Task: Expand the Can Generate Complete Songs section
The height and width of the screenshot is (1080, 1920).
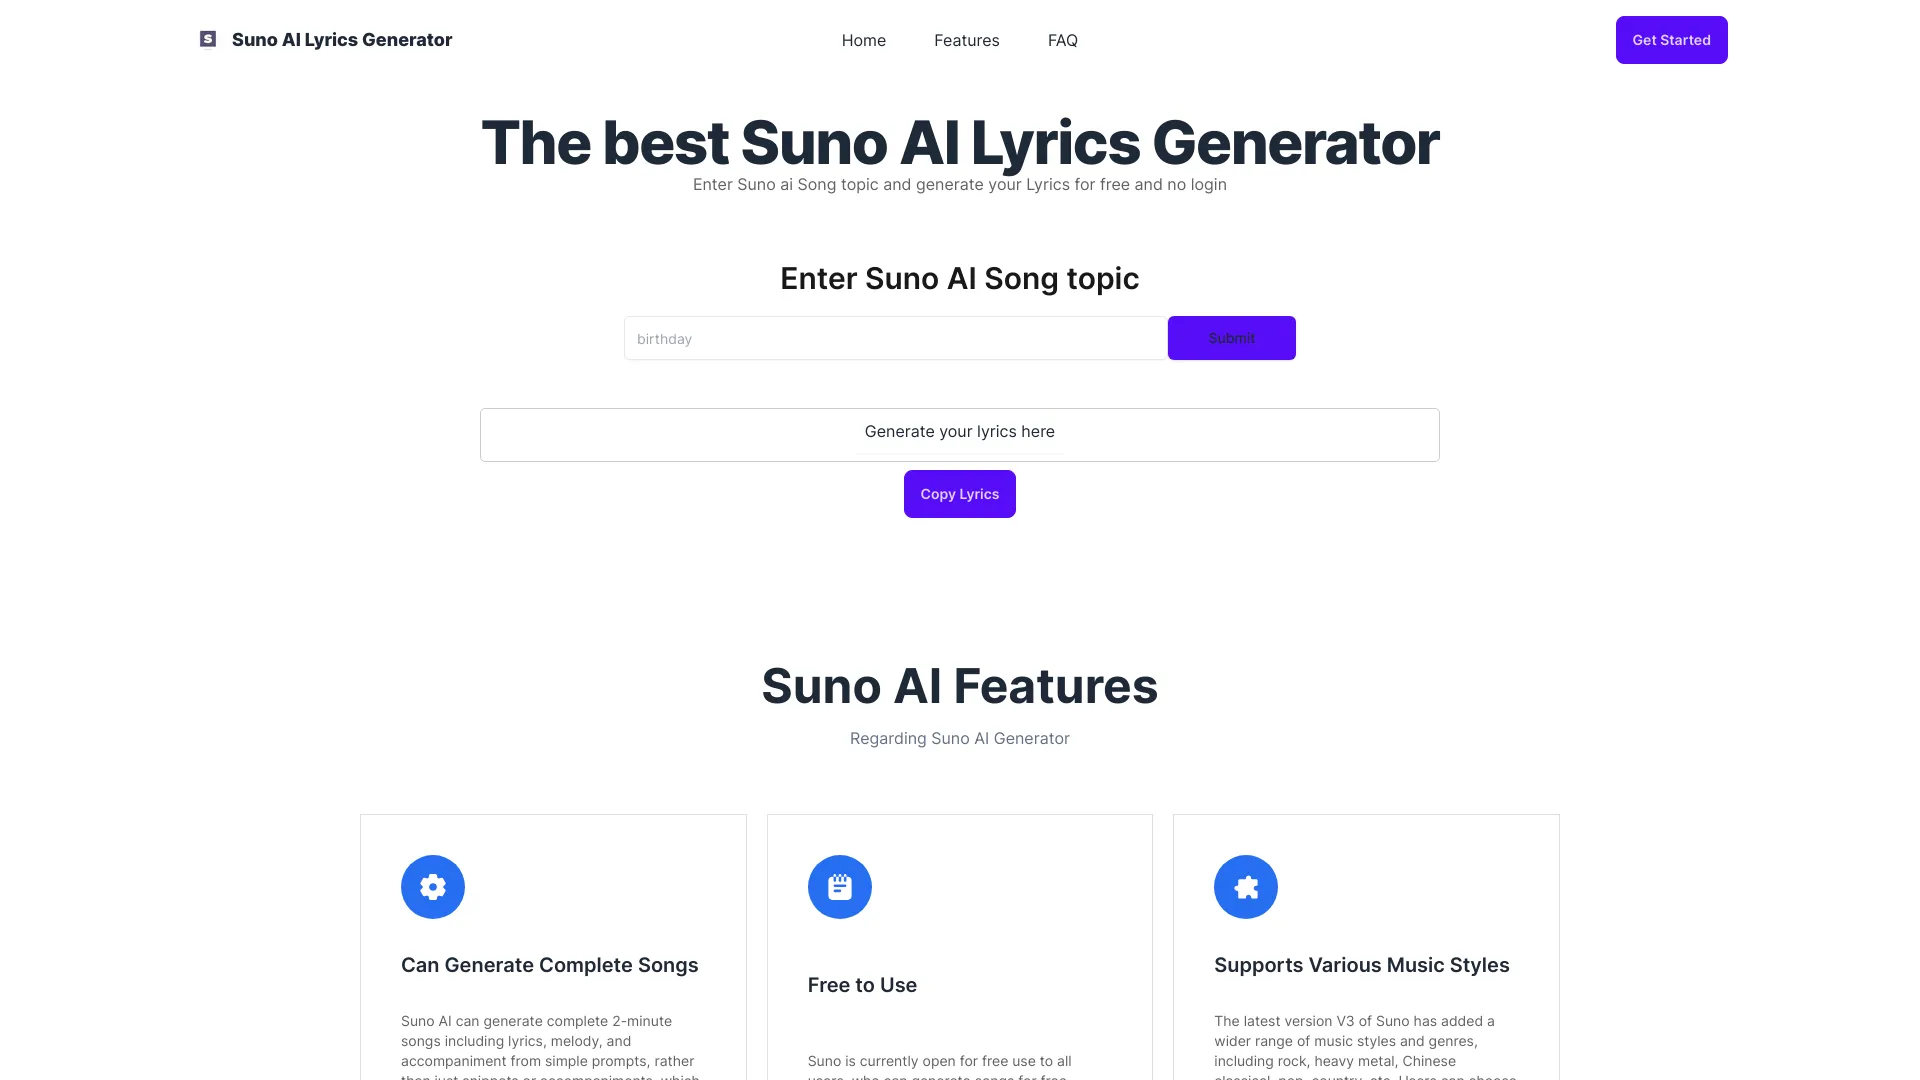Action: pyautogui.click(x=549, y=964)
